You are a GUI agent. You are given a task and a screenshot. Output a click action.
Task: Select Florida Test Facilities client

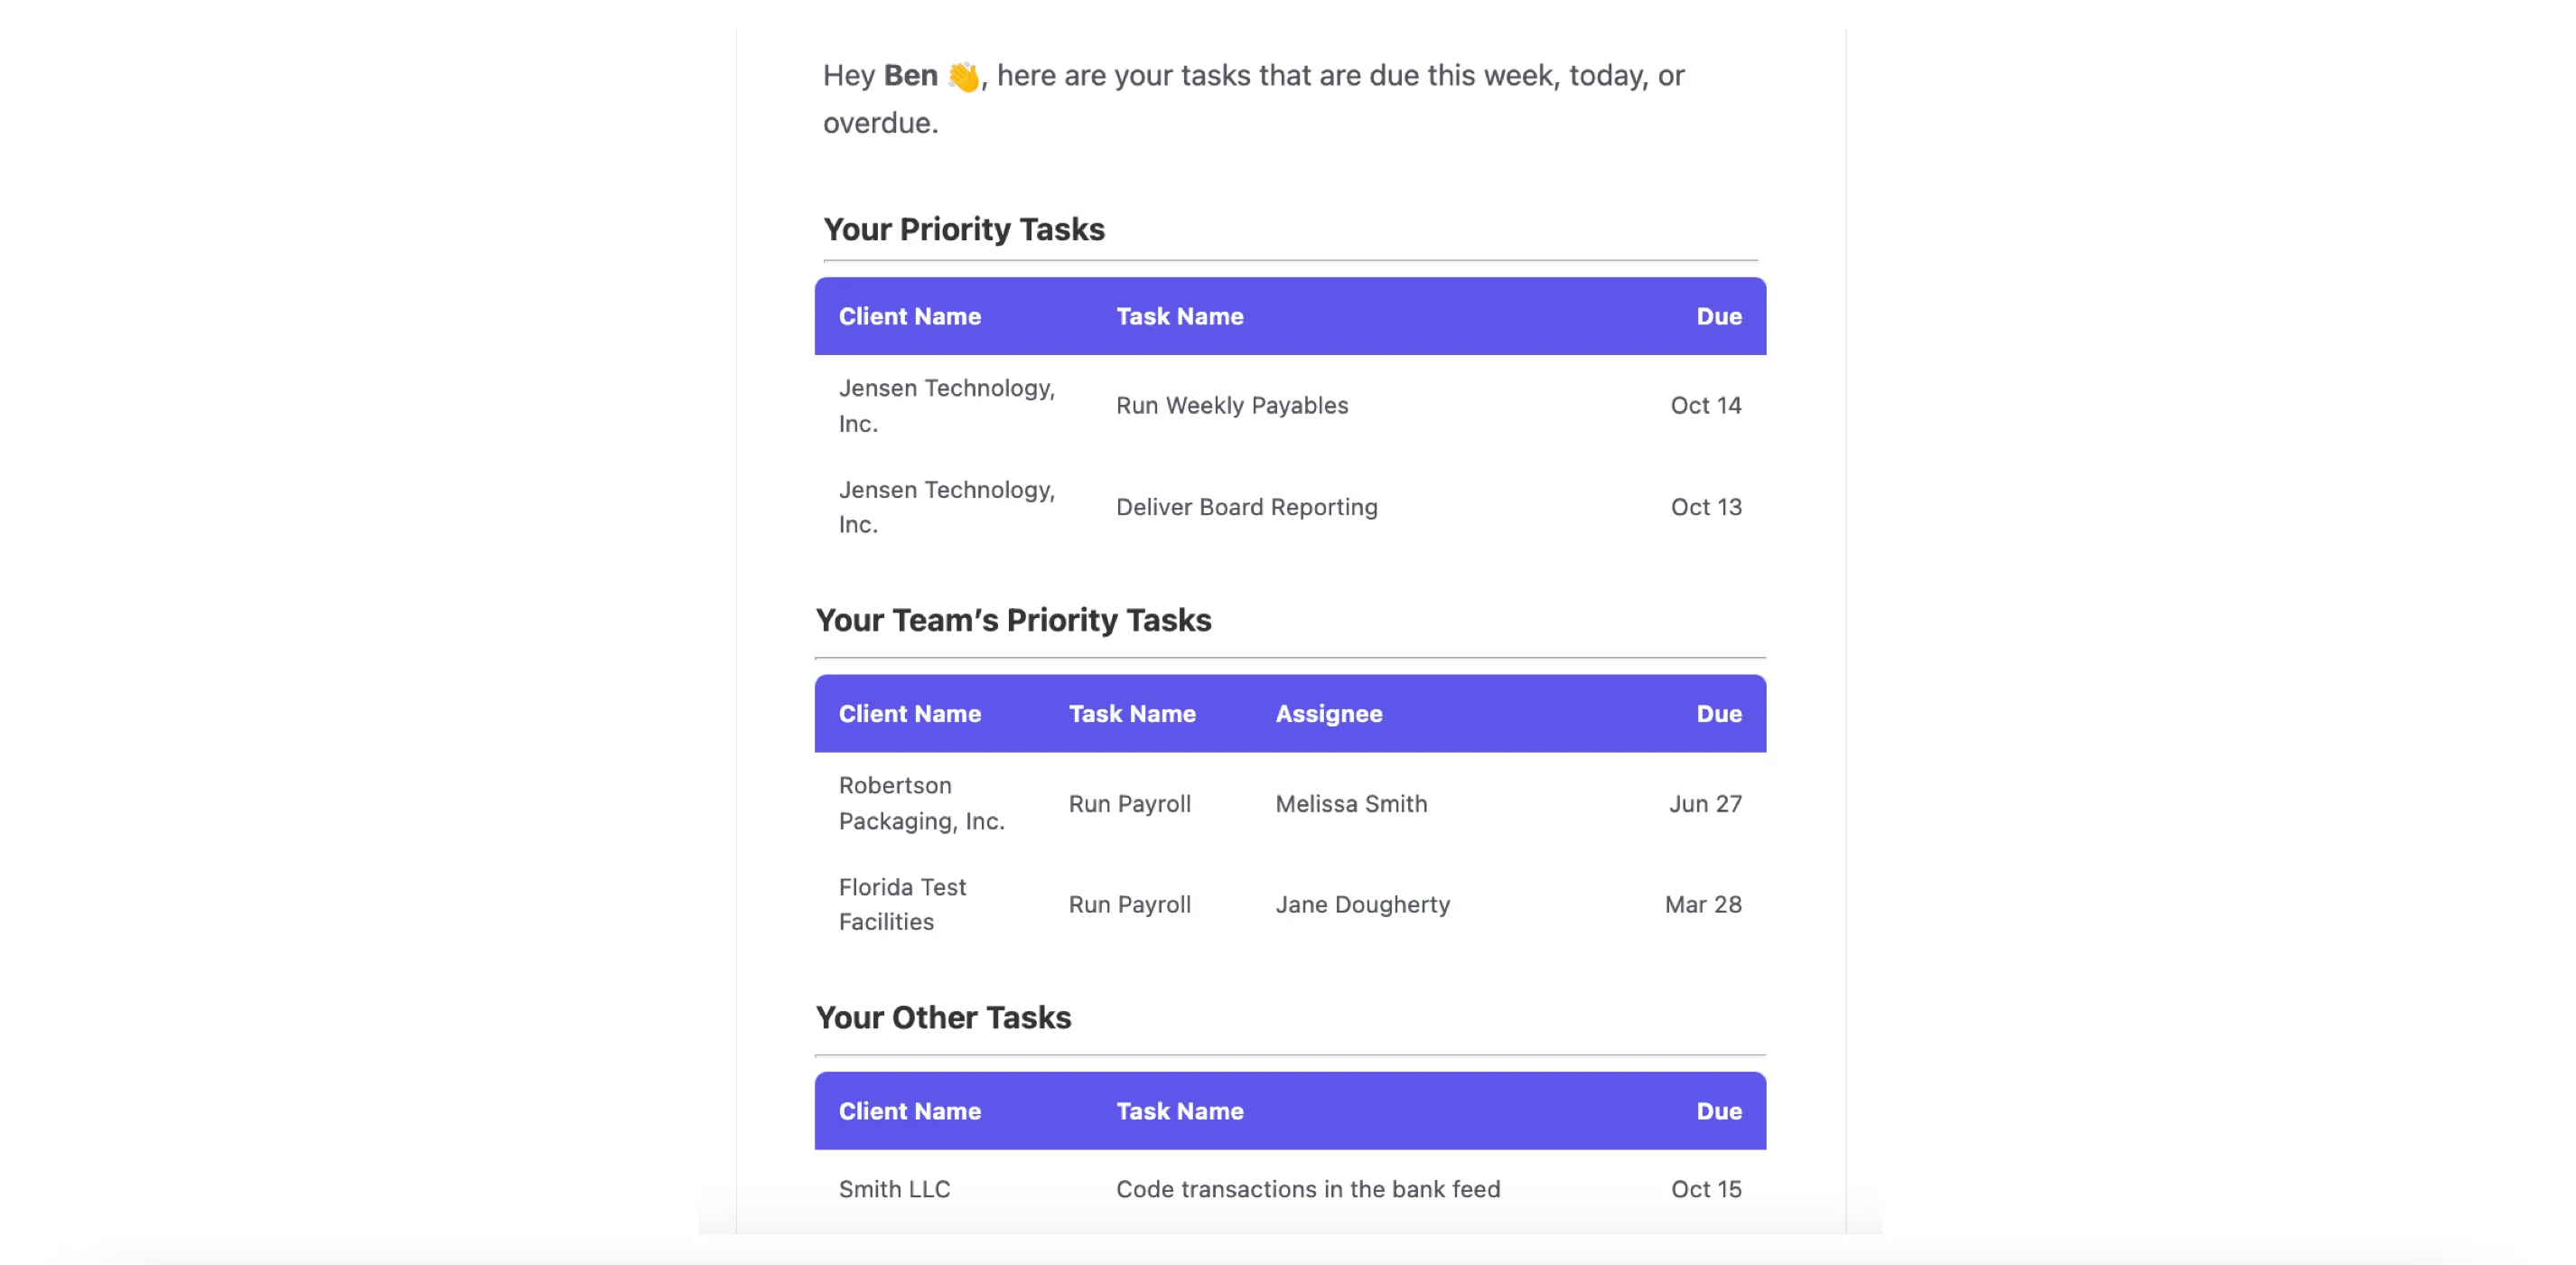pyautogui.click(x=902, y=904)
